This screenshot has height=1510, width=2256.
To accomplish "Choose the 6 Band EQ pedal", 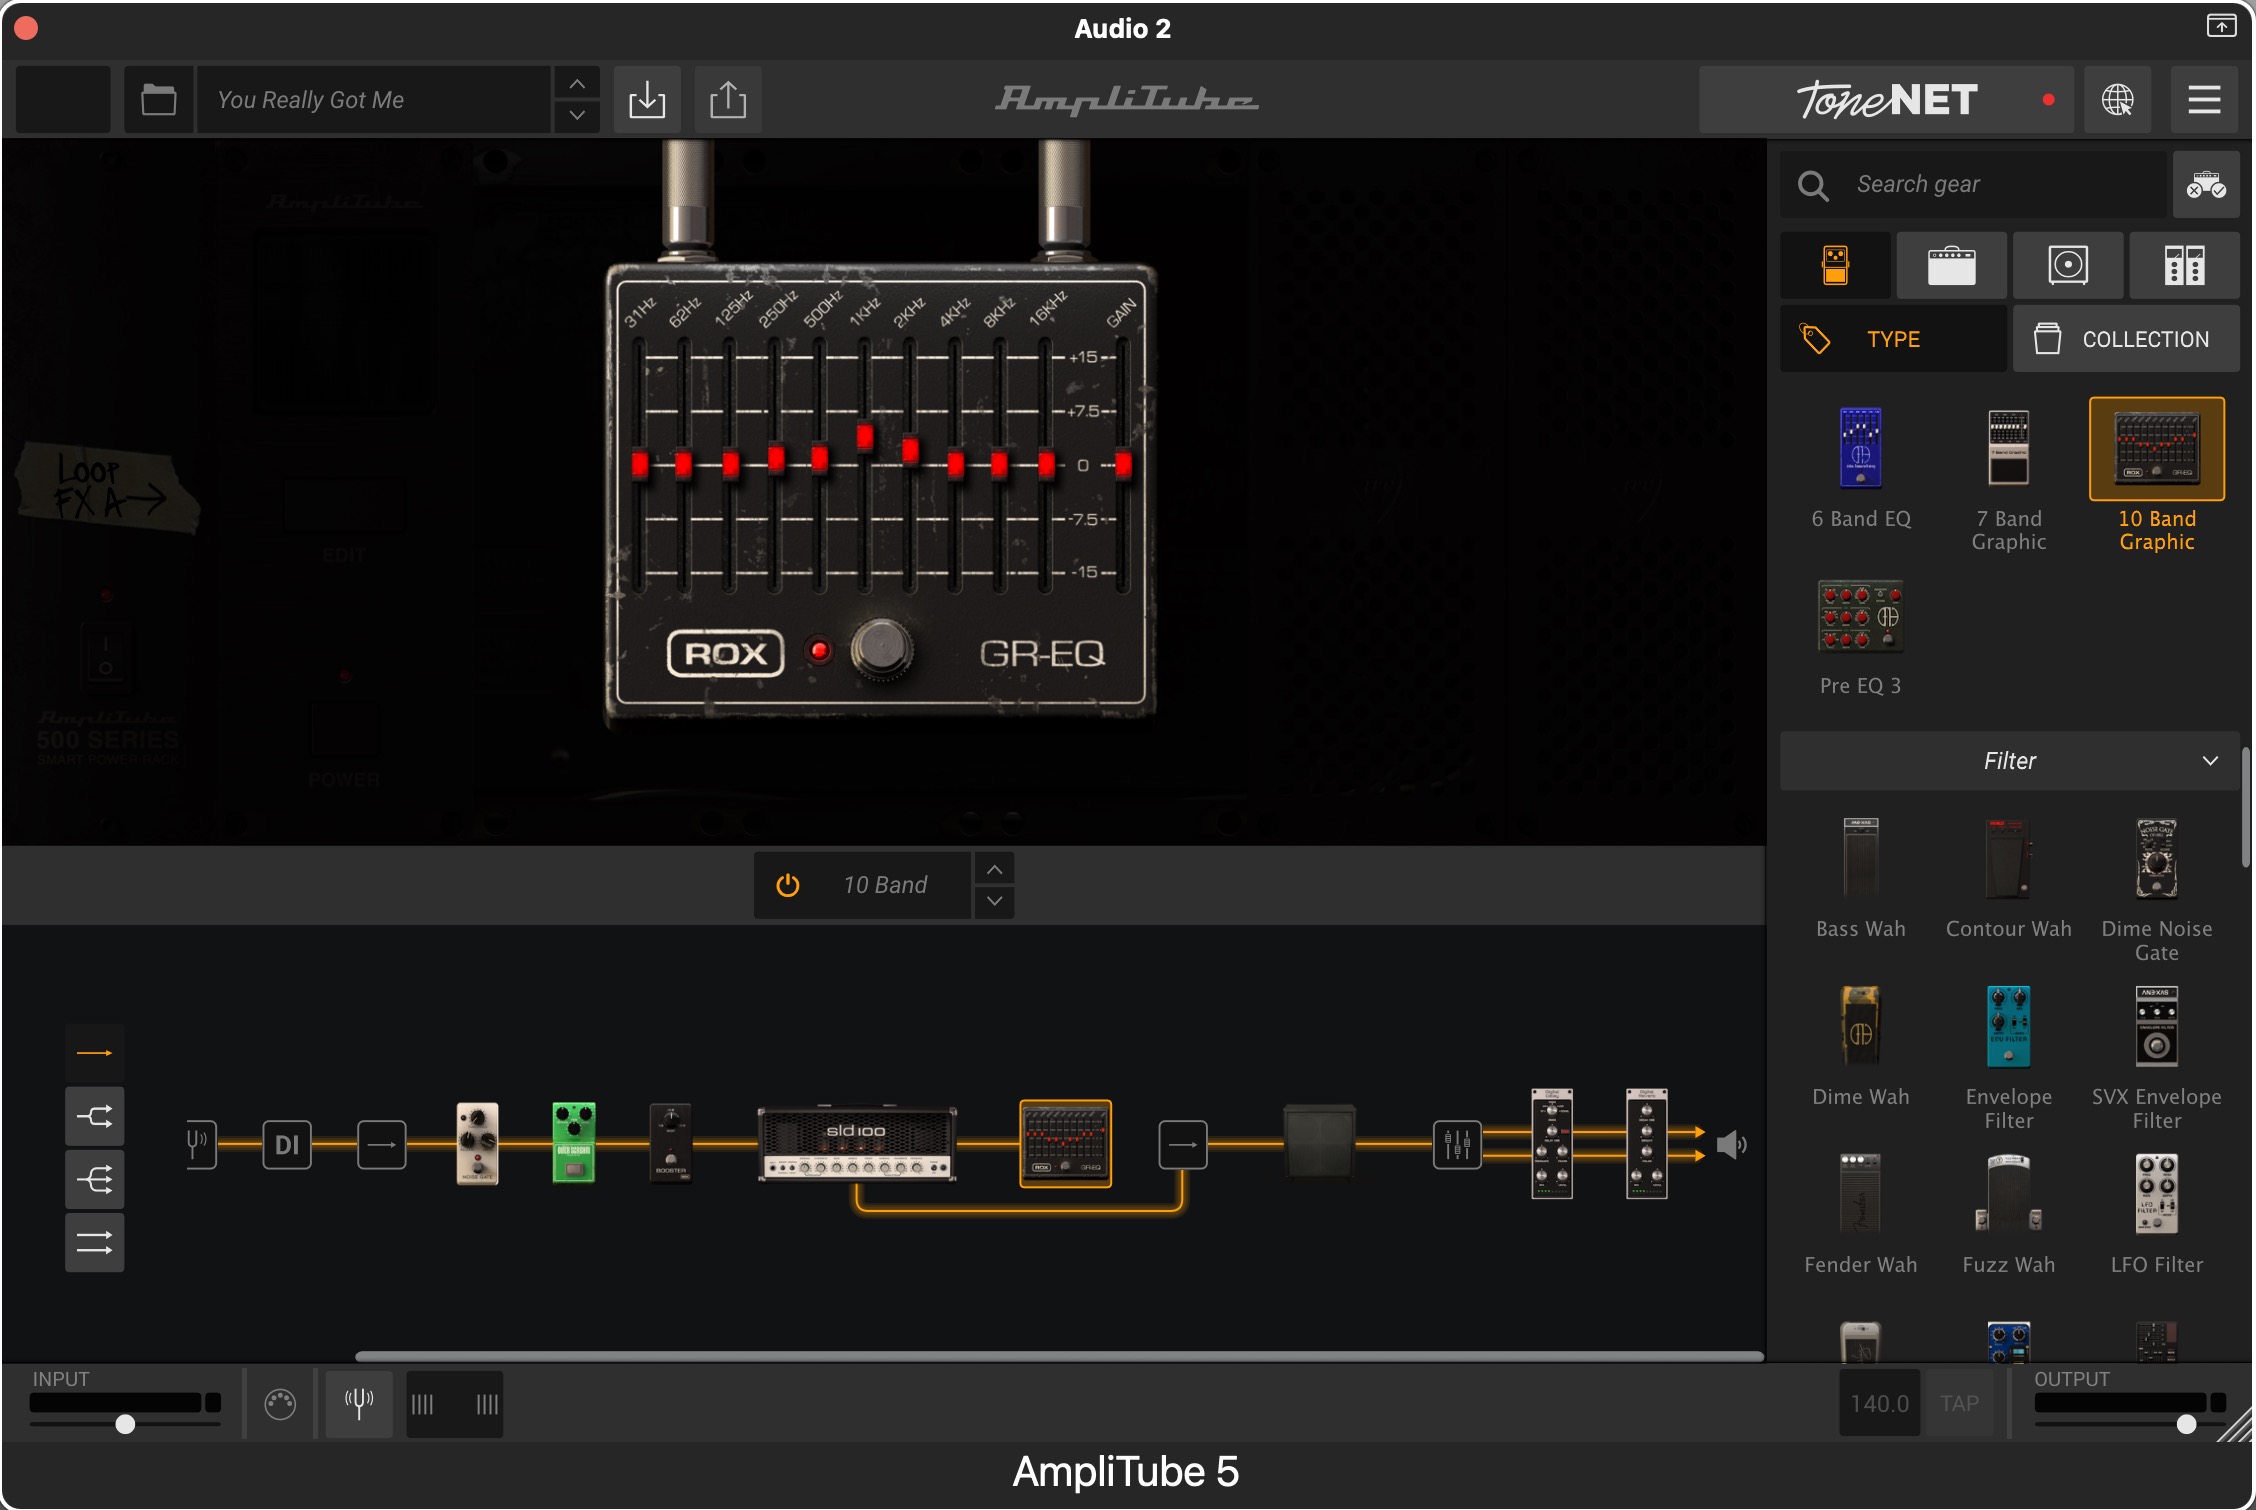I will coord(1861,468).
